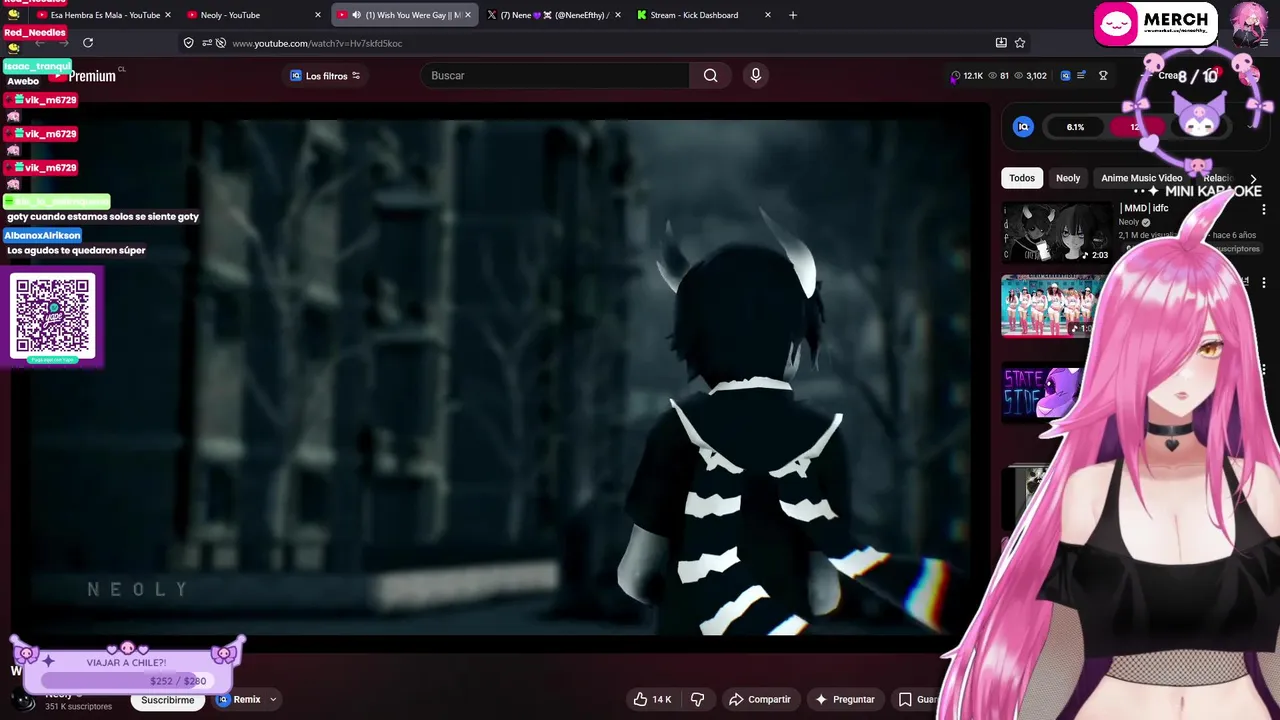Open the MMD idfc video thumbnail

point(1056,232)
